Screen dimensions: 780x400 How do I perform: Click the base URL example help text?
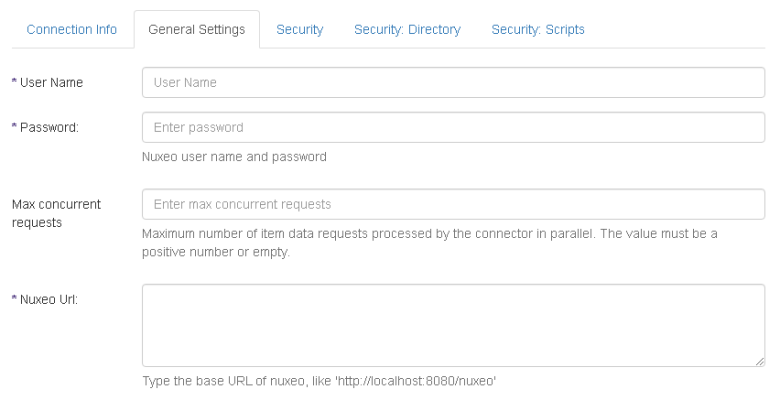pyautogui.click(x=320, y=382)
